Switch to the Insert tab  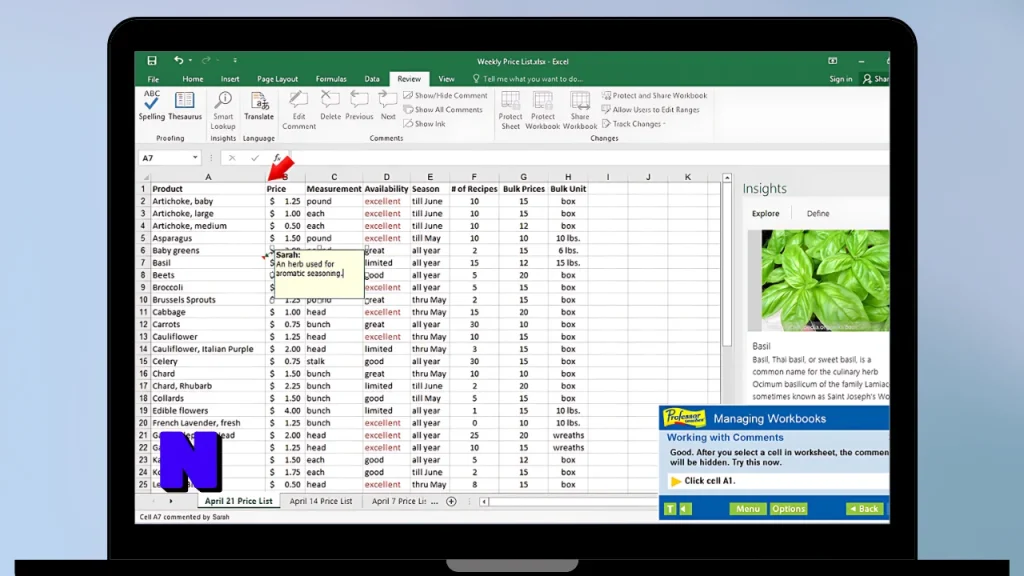pos(230,79)
